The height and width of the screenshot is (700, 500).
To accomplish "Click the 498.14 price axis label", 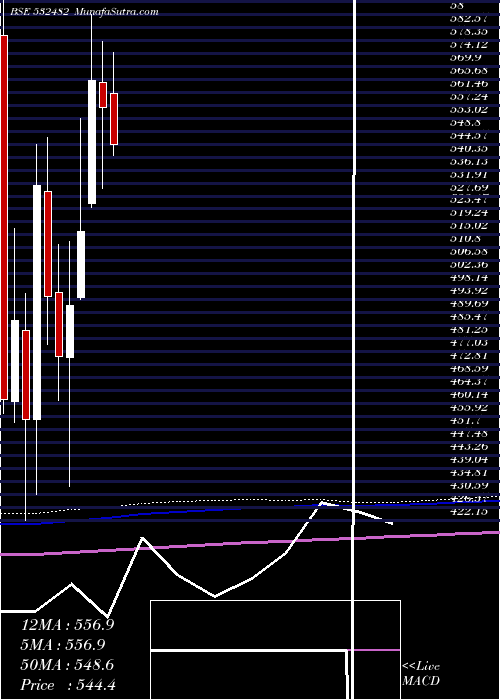I will coord(469,278).
